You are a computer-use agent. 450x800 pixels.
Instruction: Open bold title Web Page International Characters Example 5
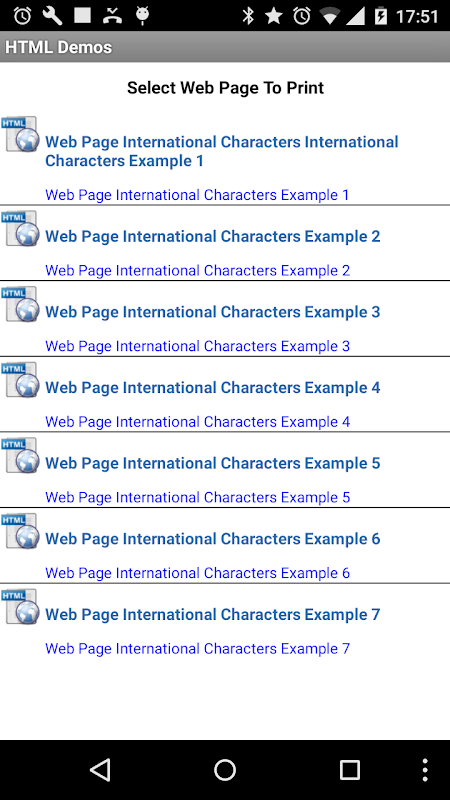click(213, 463)
